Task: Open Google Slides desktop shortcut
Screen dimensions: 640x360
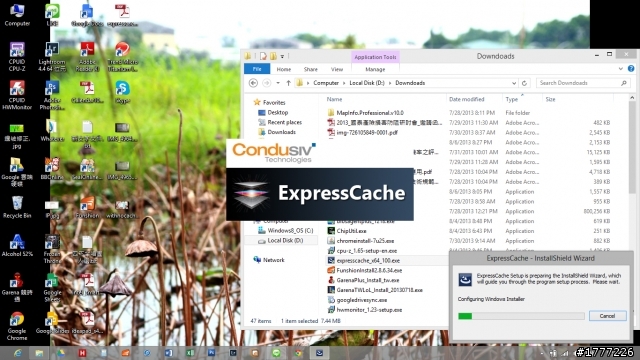Action: pyautogui.click(x=52, y=323)
